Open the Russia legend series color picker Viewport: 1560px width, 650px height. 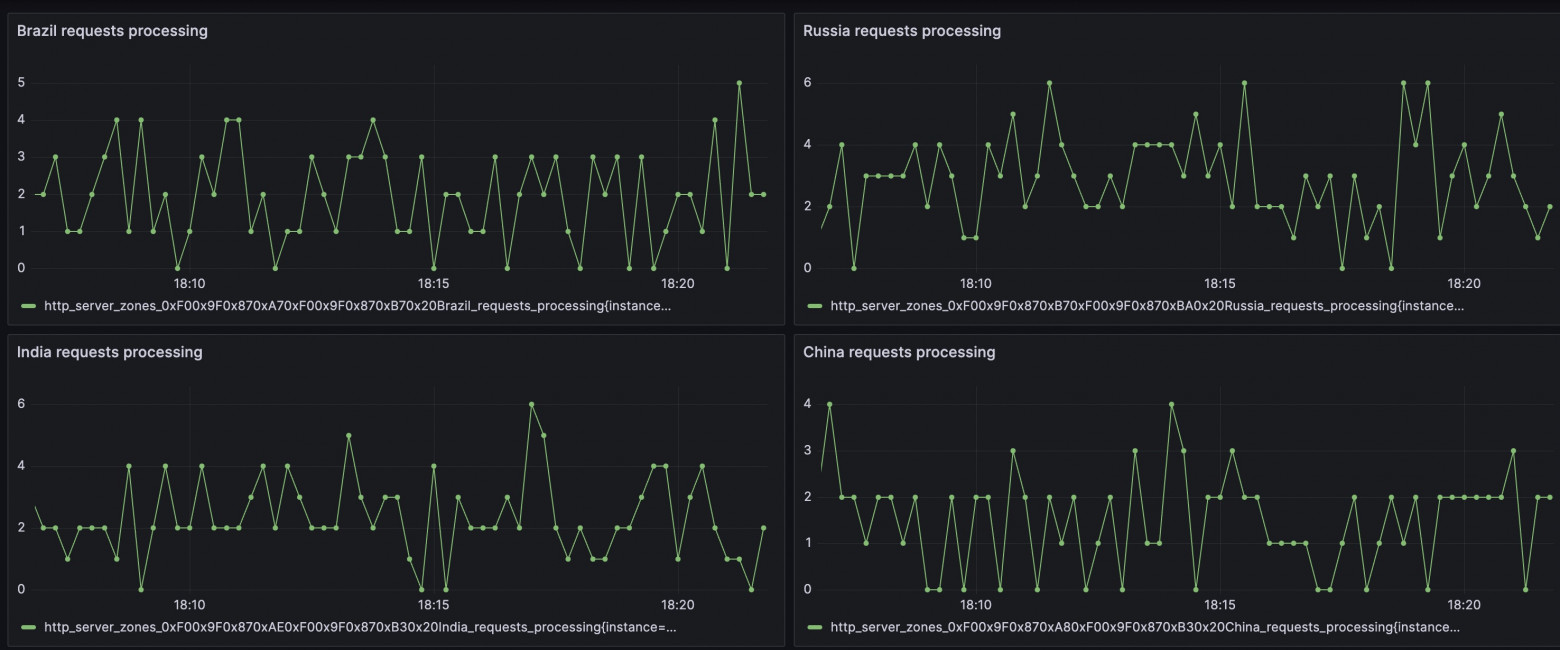(815, 306)
